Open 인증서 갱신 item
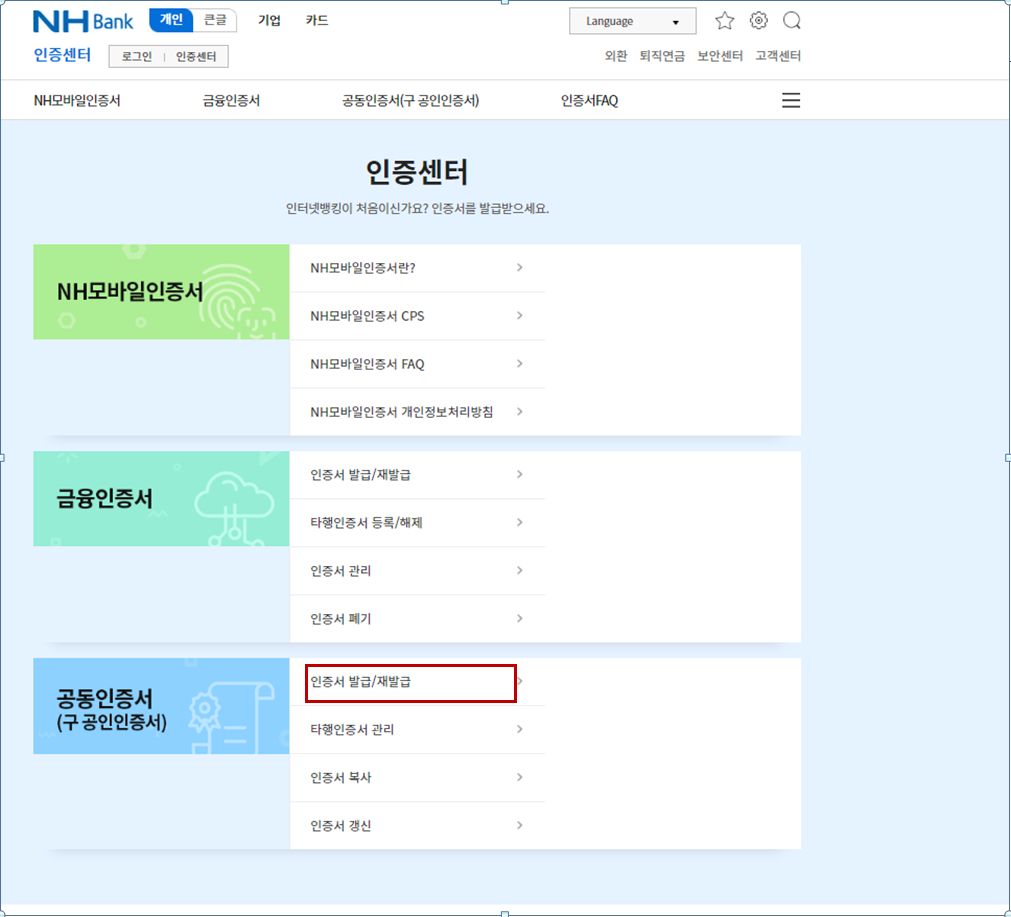This screenshot has height=917, width=1011. click(x=417, y=826)
